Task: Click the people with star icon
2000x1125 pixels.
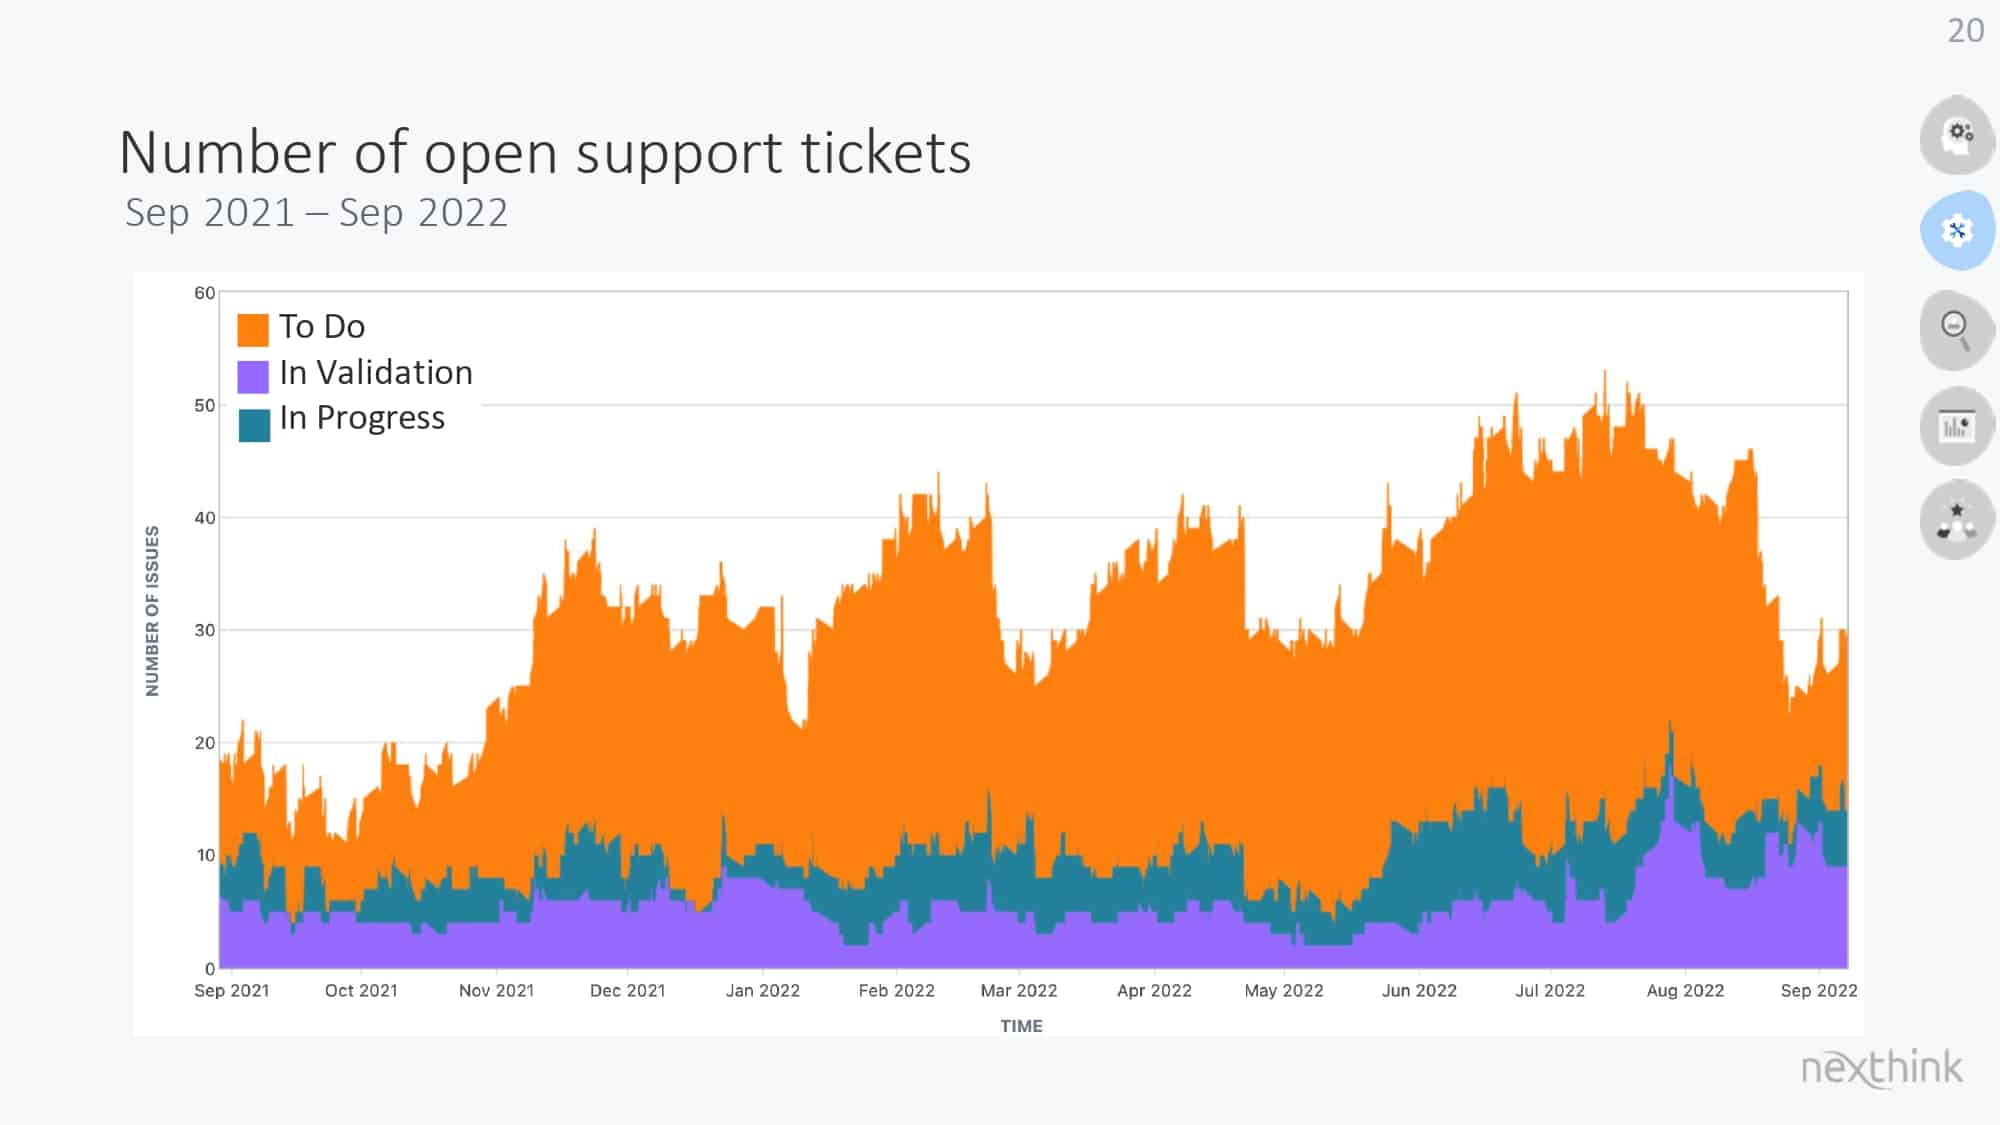Action: (x=1957, y=520)
